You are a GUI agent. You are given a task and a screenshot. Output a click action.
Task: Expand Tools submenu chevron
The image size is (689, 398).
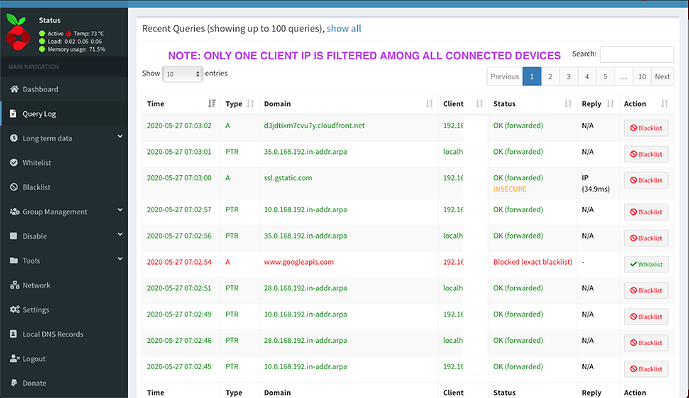[x=120, y=259]
